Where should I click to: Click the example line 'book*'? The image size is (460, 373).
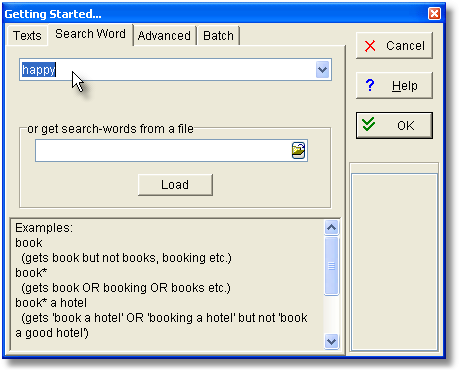pos(31,273)
